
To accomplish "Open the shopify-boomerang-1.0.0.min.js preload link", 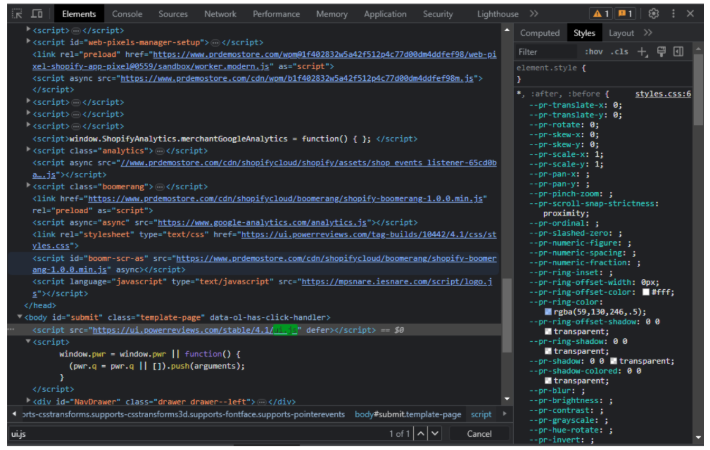I will pos(285,198).
